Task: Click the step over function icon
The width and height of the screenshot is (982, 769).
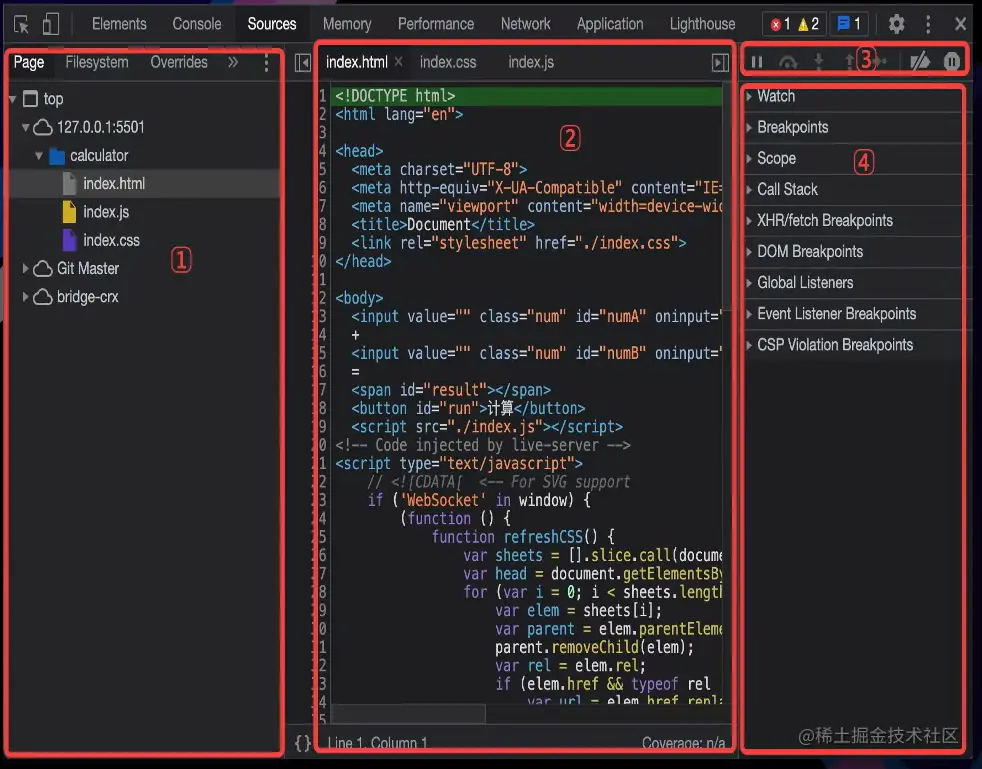Action: [788, 62]
